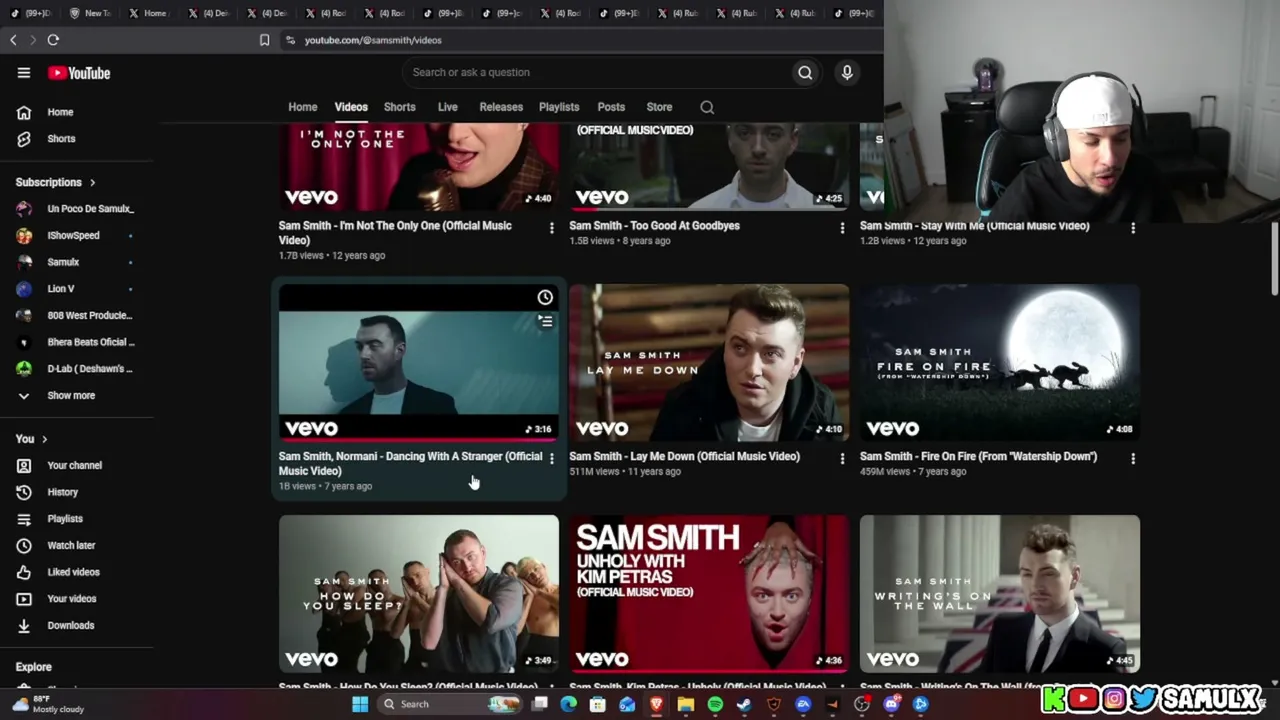Switch to the channel Shorts tab
This screenshot has height=720, width=1280.
coord(400,107)
